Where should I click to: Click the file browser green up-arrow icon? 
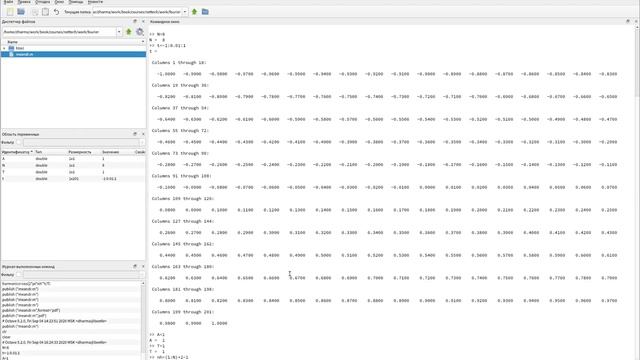129,31
